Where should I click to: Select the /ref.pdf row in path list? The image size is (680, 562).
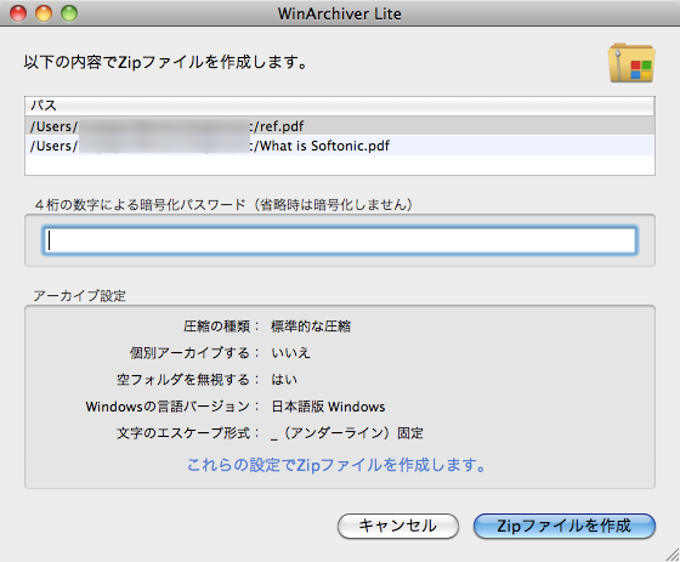[340, 126]
